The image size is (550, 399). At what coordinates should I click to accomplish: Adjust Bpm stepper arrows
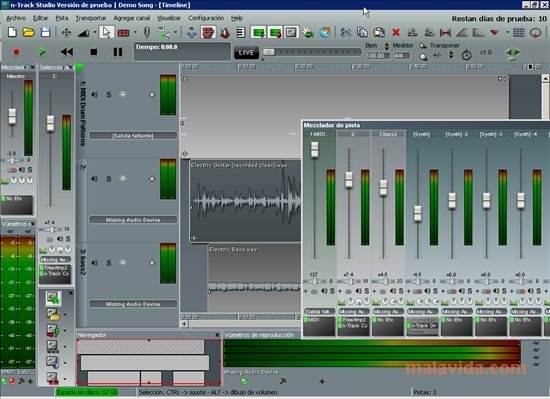[x=387, y=46]
